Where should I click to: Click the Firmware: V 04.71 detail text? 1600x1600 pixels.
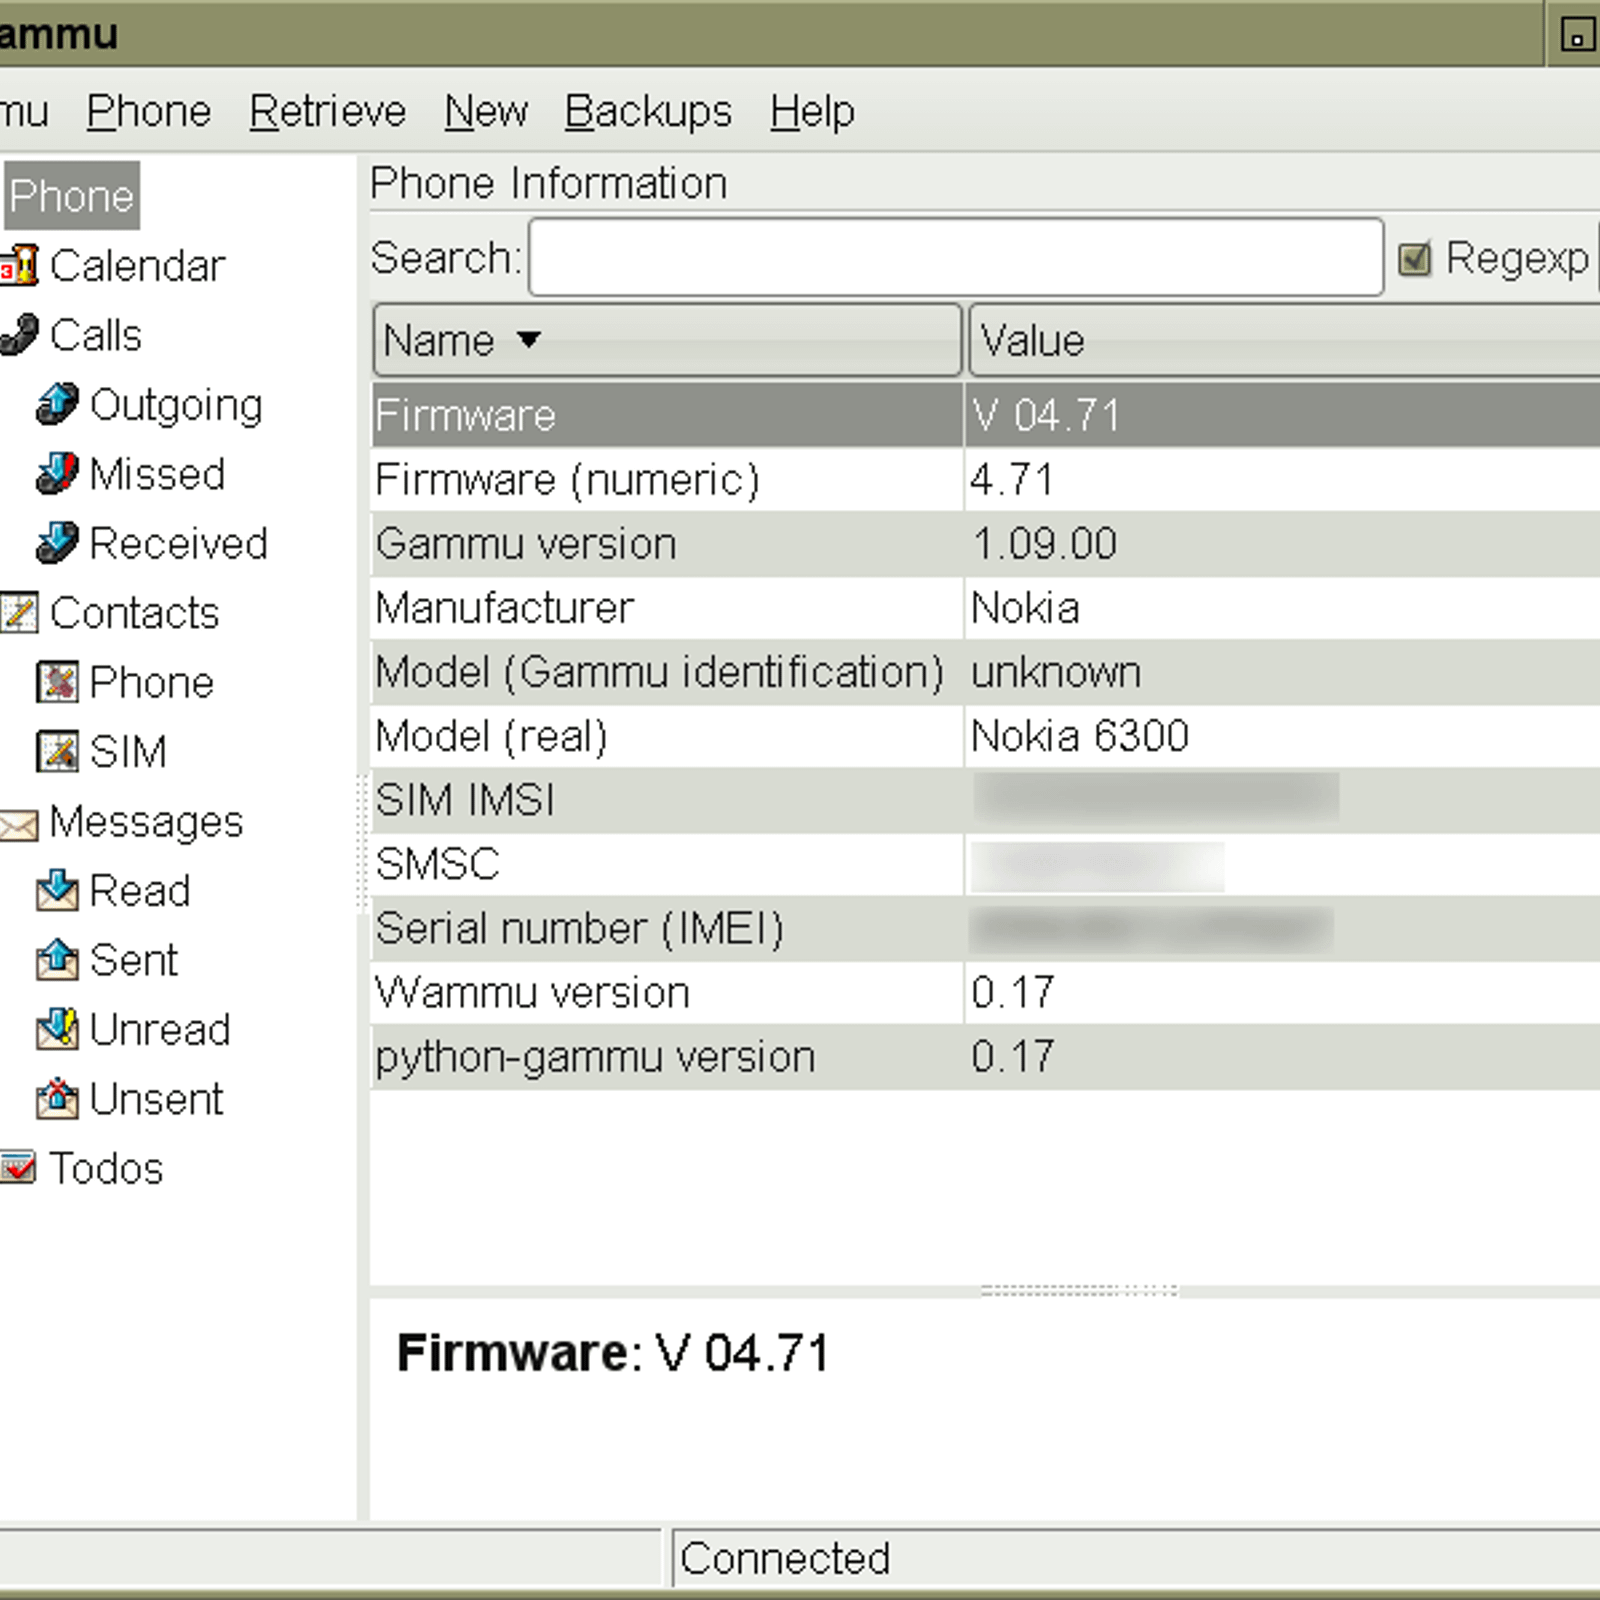tap(613, 1353)
